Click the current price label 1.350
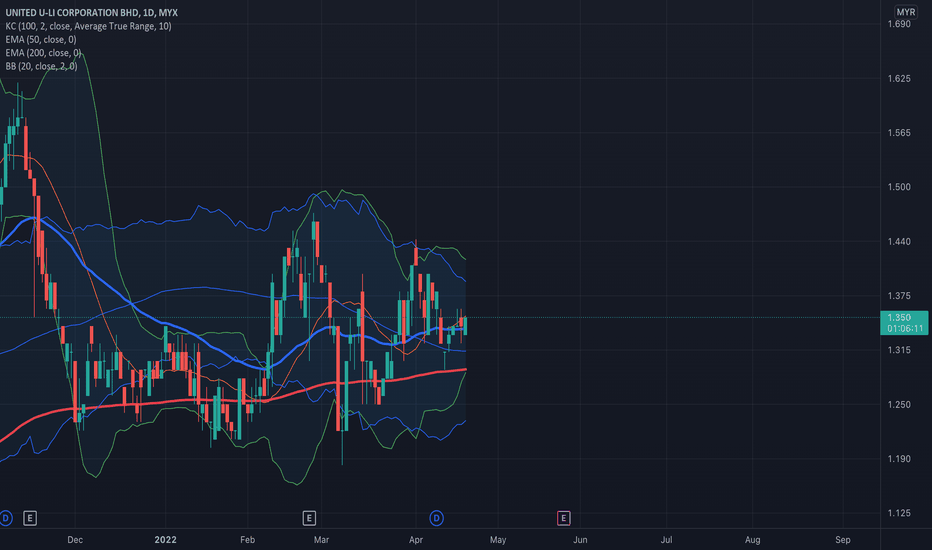The width and height of the screenshot is (932, 550). (x=904, y=323)
